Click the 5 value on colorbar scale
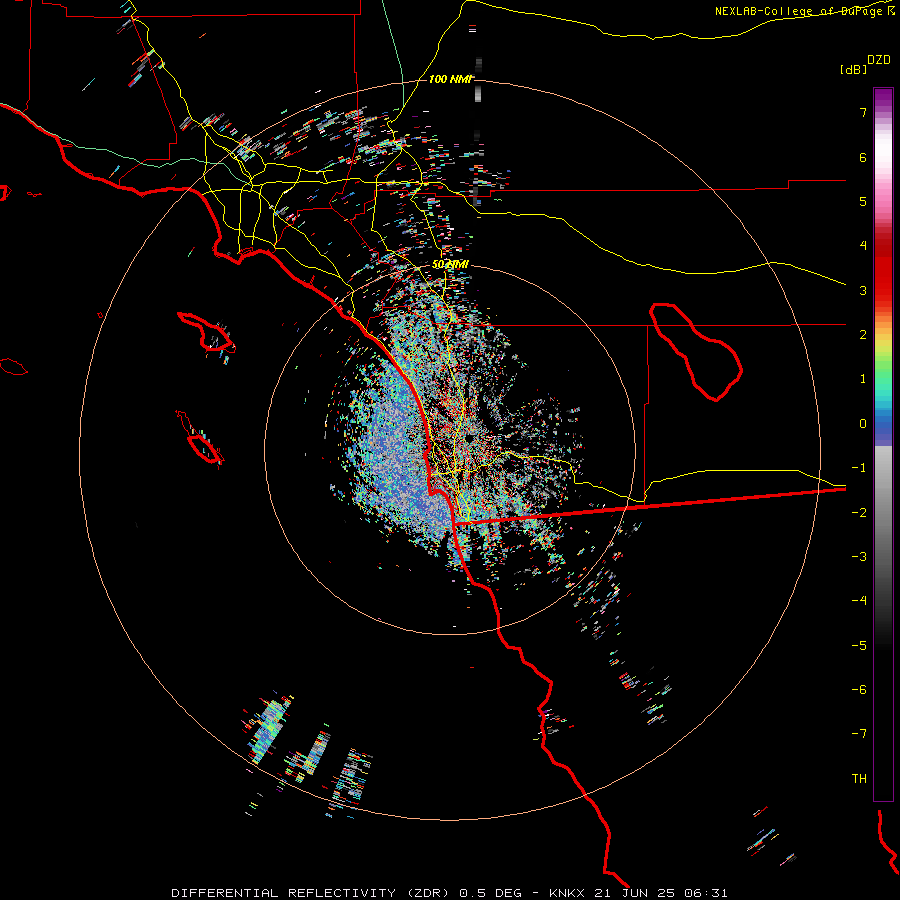The height and width of the screenshot is (900, 900). [863, 201]
